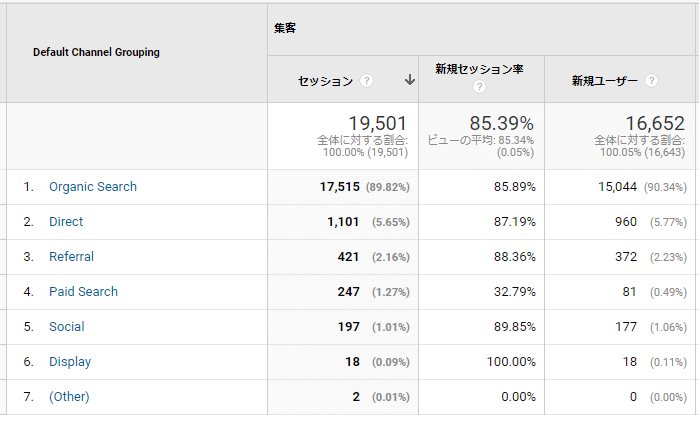Select Referral new users value 372

click(626, 257)
